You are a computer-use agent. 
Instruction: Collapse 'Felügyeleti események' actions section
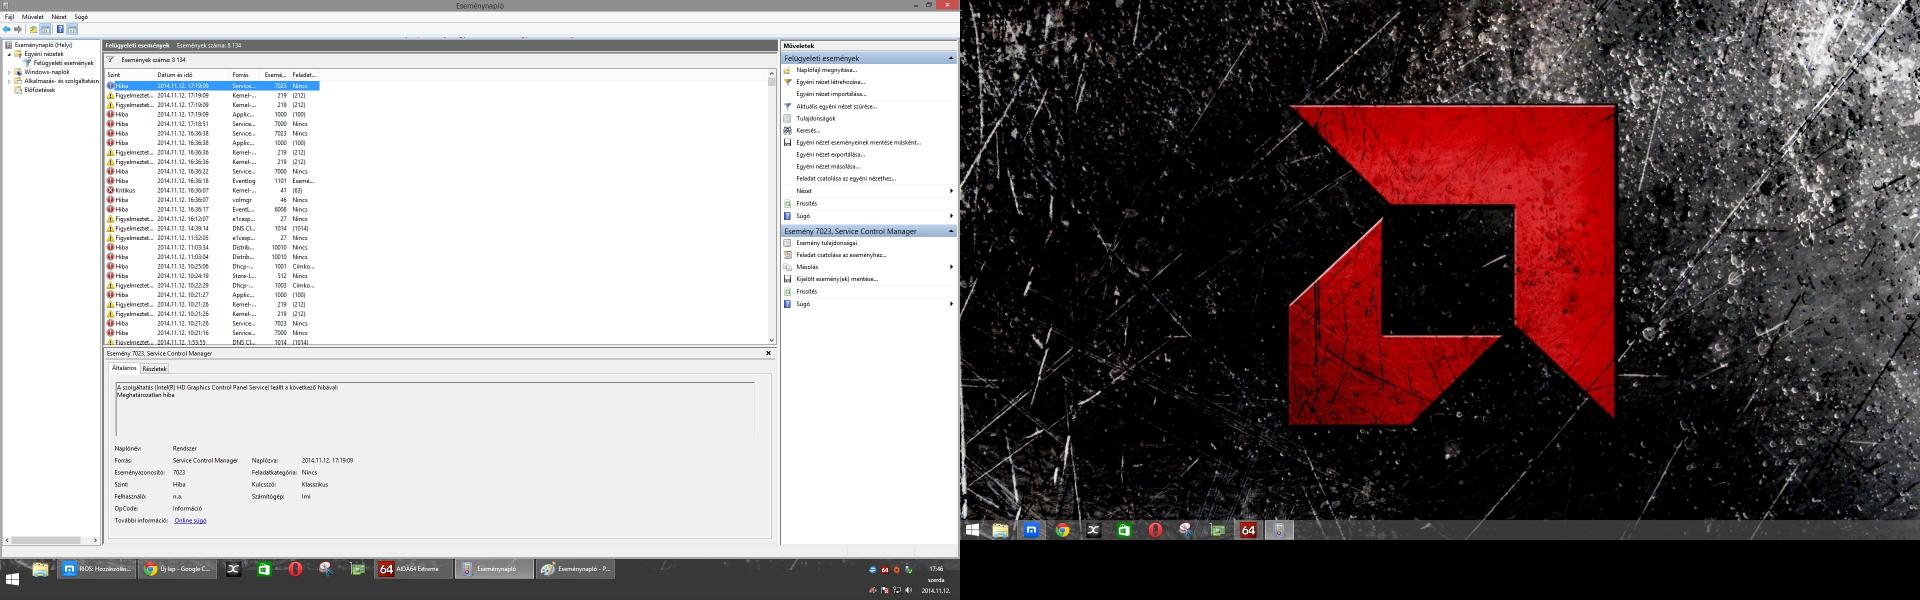[951, 58]
